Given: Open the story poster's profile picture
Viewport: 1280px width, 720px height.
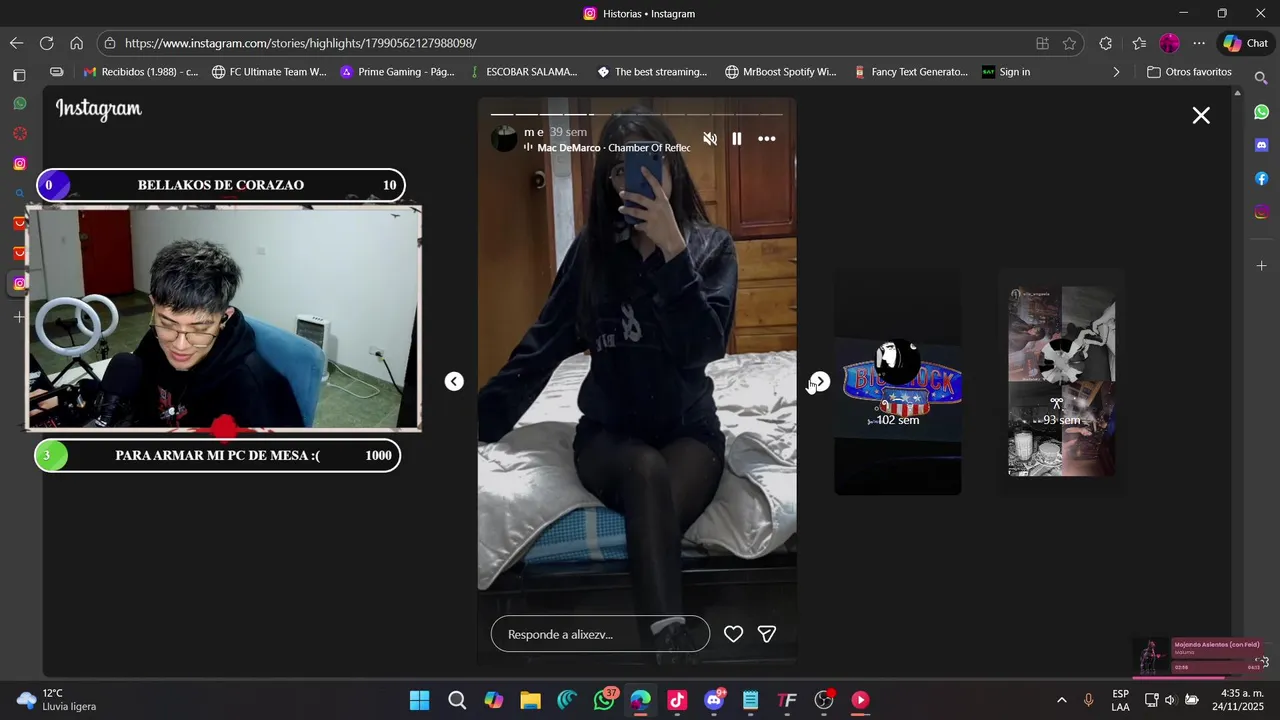Looking at the screenshot, I should point(504,139).
